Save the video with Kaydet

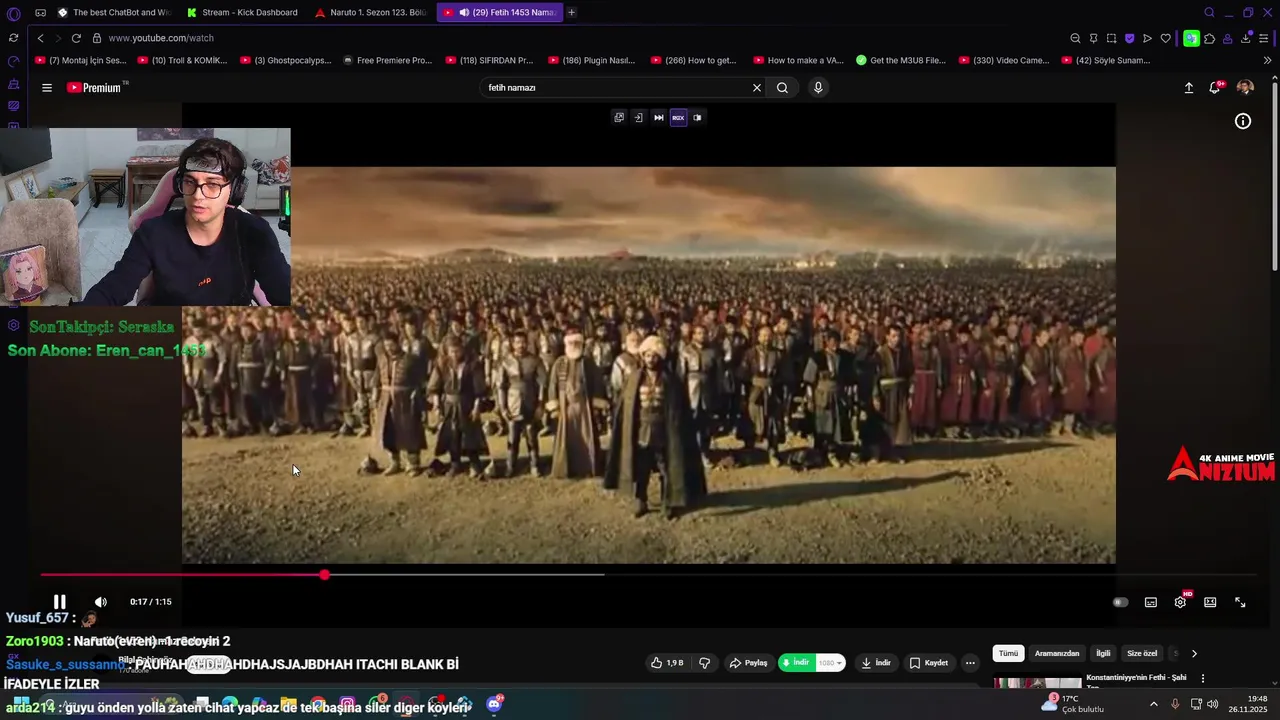(x=929, y=663)
